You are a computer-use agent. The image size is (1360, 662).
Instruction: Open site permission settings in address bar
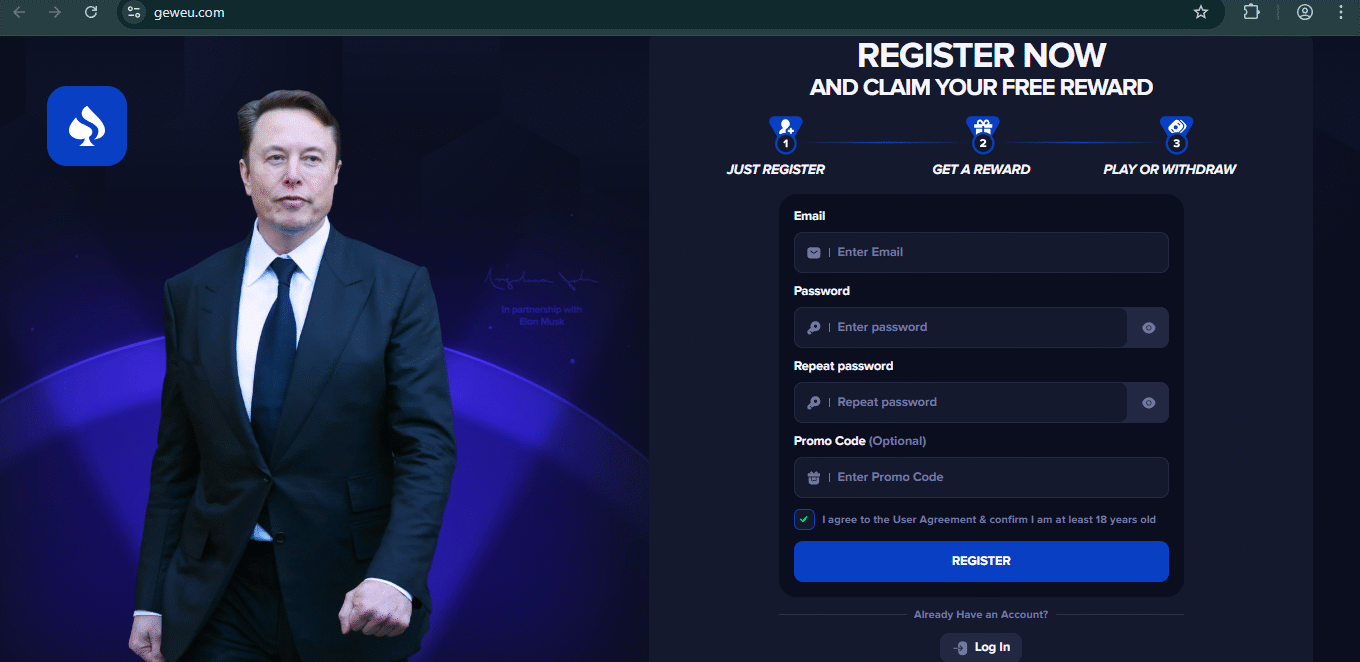133,13
